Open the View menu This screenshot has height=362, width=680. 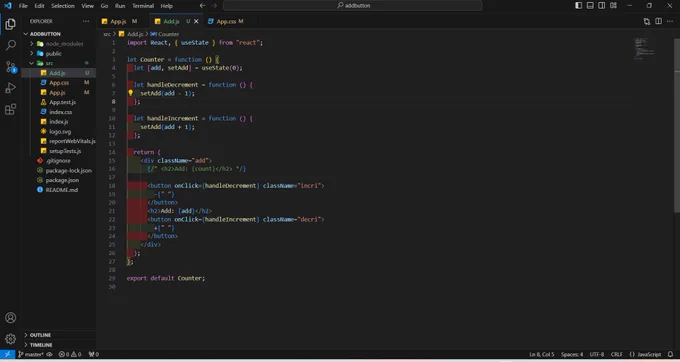(88, 6)
